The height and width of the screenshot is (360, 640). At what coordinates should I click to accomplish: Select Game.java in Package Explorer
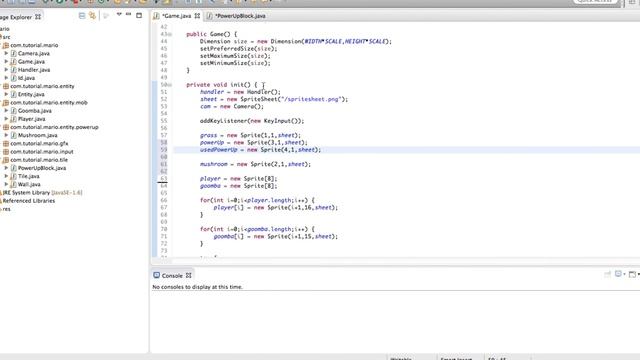31,62
